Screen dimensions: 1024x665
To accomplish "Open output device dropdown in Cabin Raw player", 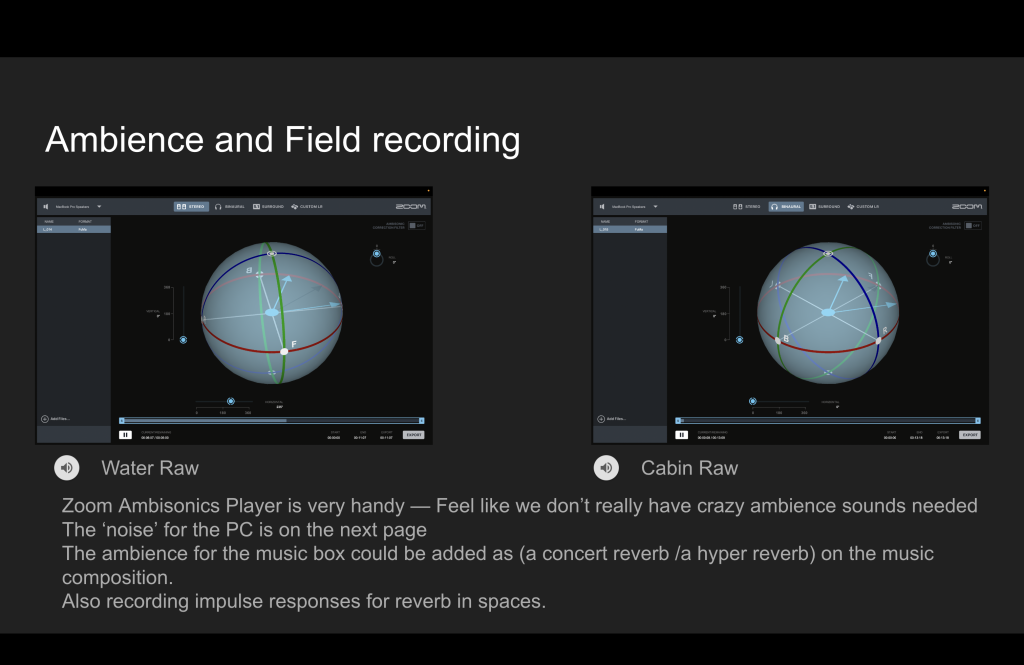I will (656, 206).
